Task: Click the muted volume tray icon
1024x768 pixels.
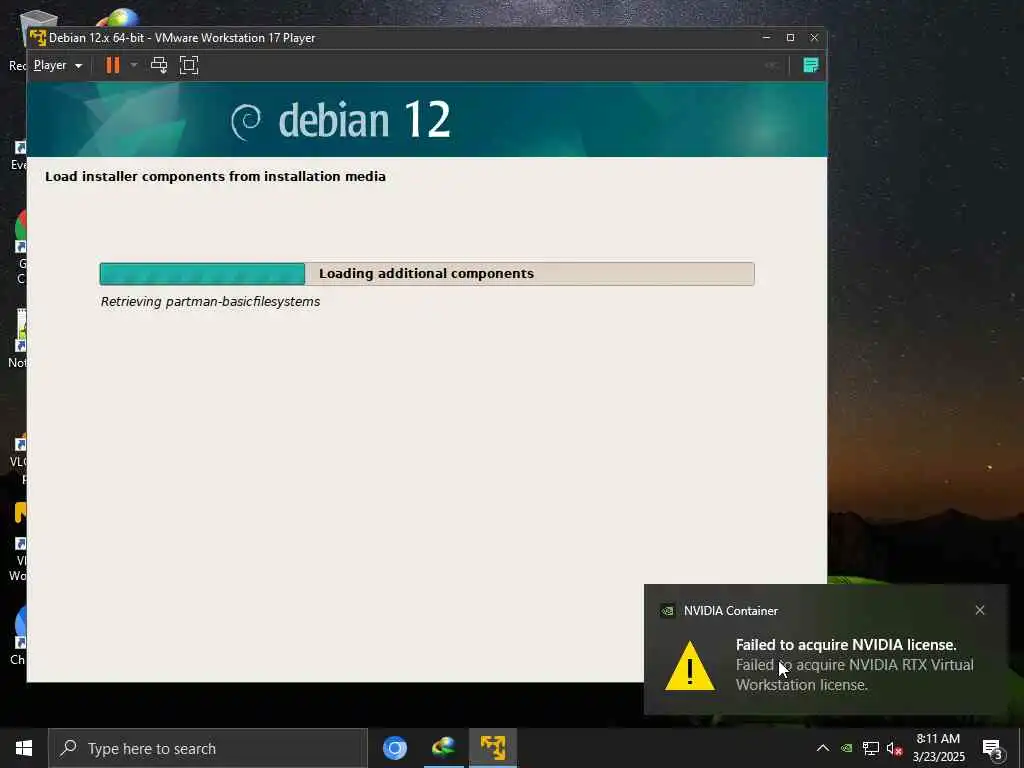Action: point(894,748)
